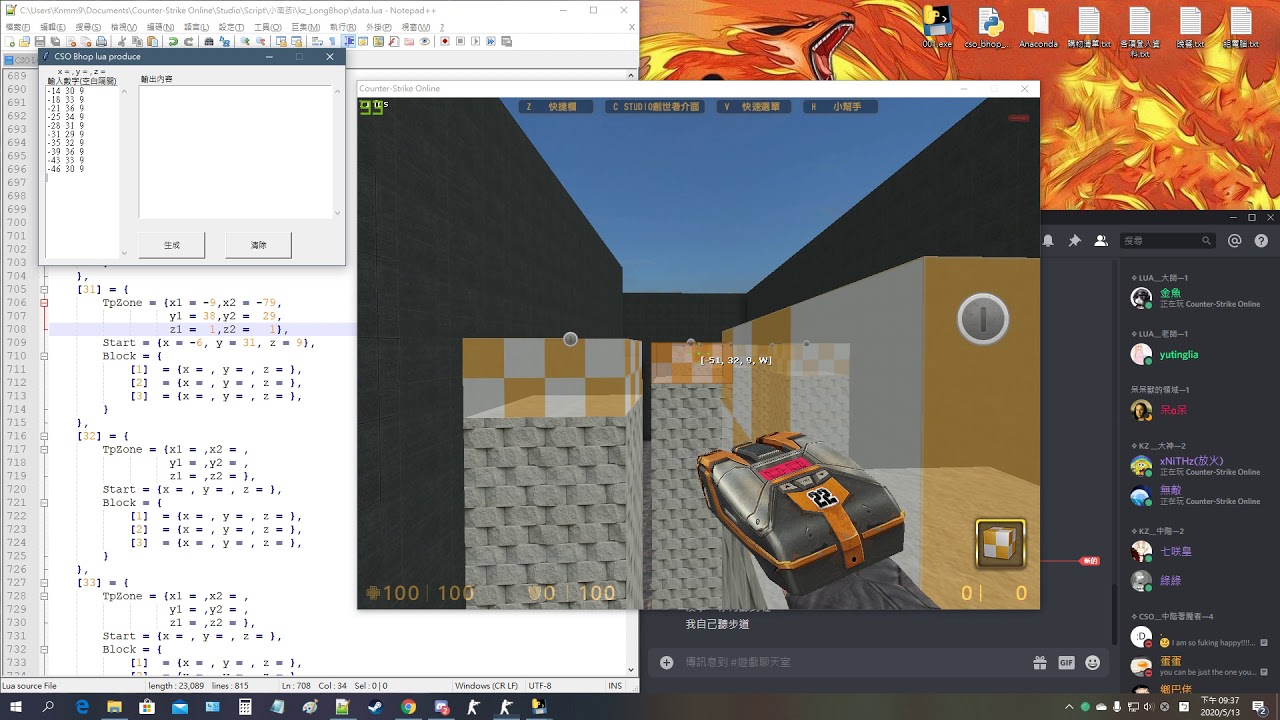Collapse the TpZone fold marker at line 706

tap(44, 302)
